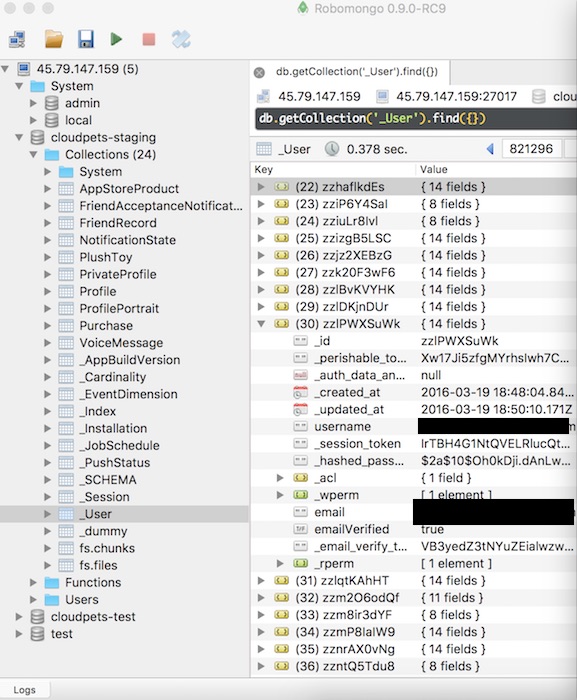Screen dimensions: 577x700
Task: Click the _SCHEMA collection table icon
Action: [66, 480]
